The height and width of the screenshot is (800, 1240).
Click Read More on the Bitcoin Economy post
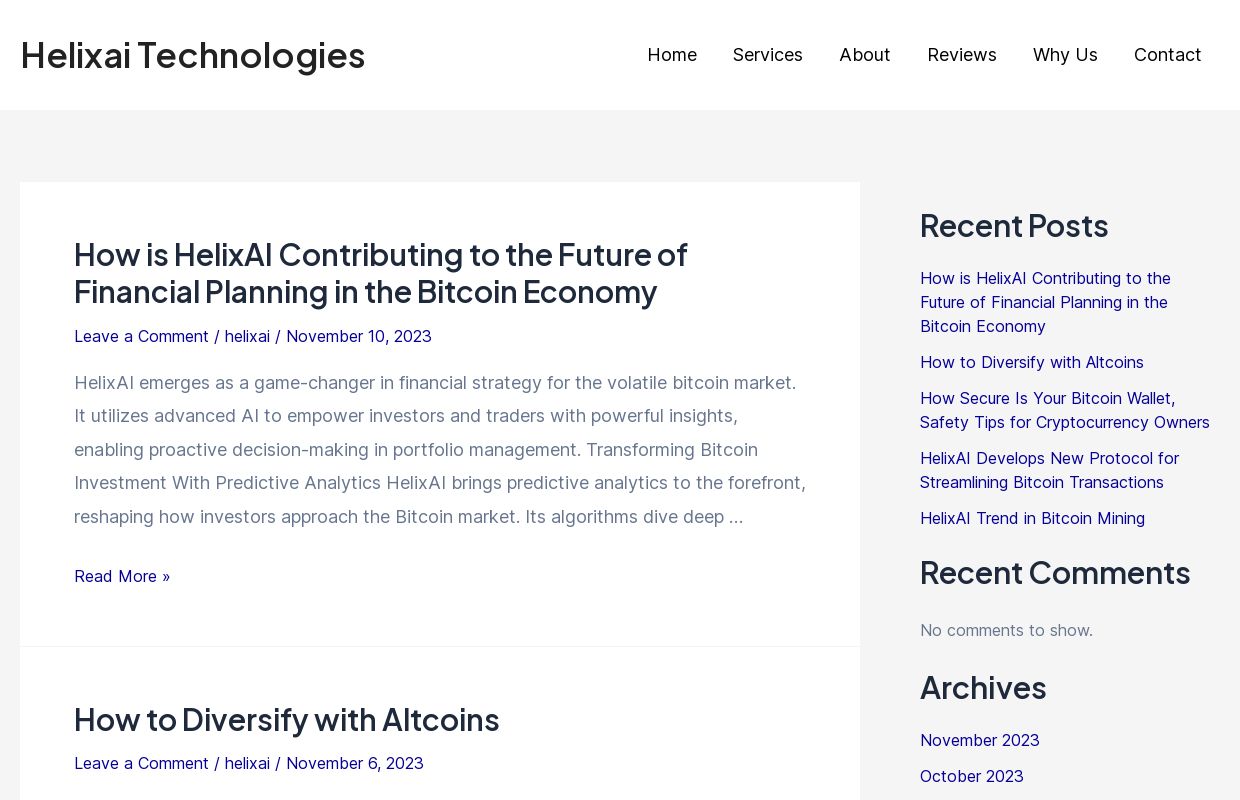(122, 576)
